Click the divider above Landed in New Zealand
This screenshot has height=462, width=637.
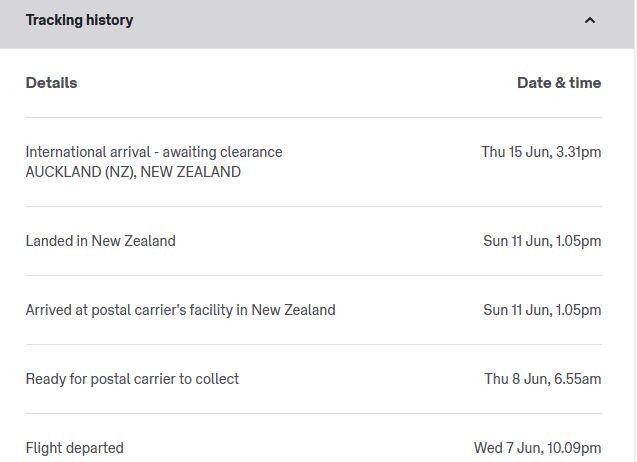[313, 206]
